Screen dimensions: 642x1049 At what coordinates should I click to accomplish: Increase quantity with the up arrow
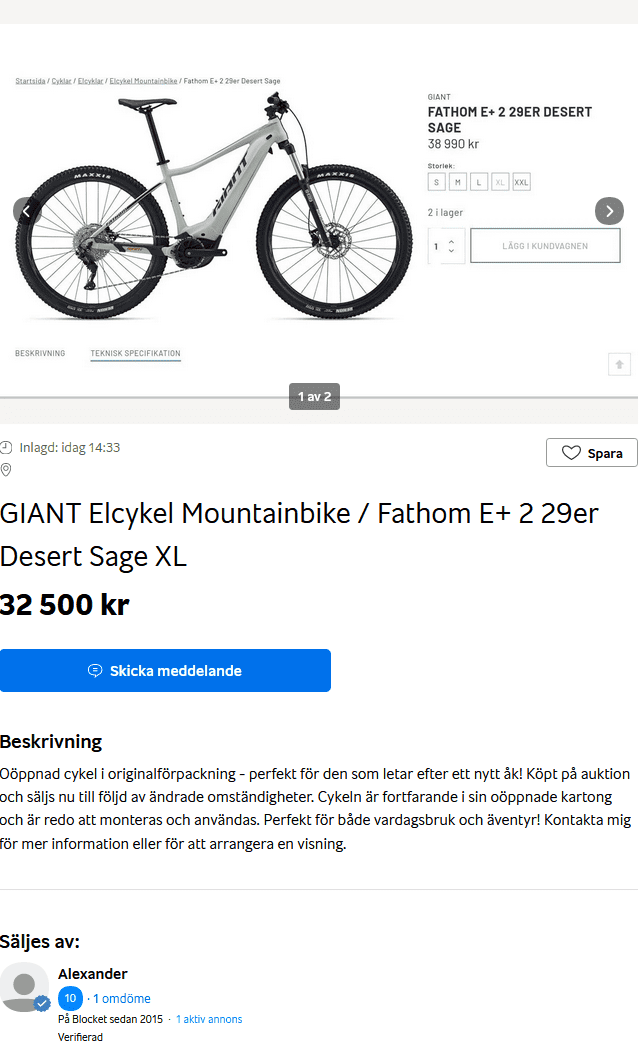[x=451, y=240]
